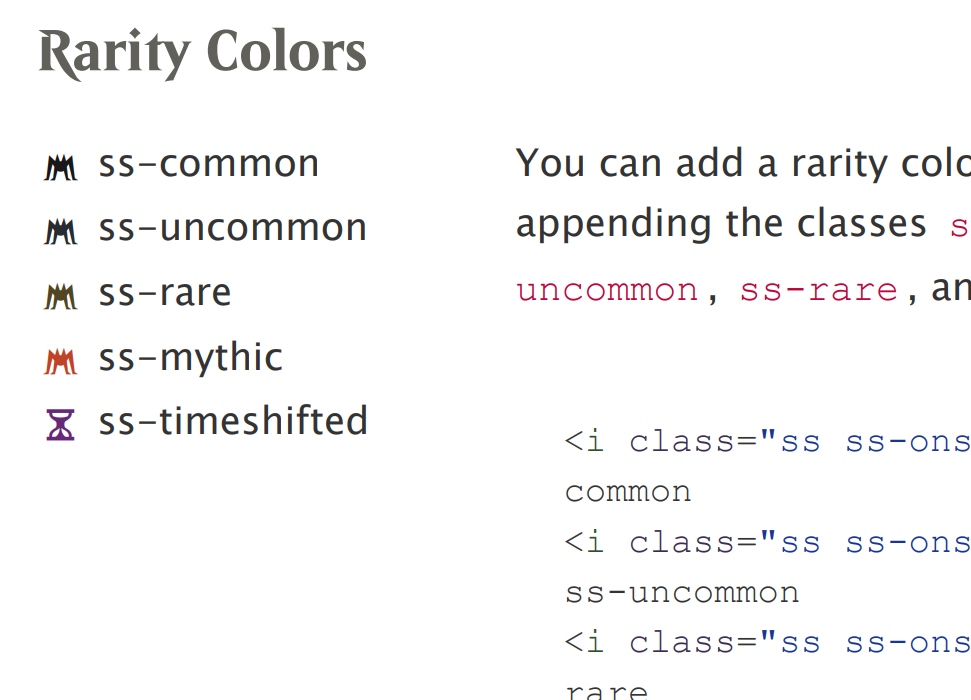Click the 'rare' line at code block bottom

pyautogui.click(x=606, y=691)
